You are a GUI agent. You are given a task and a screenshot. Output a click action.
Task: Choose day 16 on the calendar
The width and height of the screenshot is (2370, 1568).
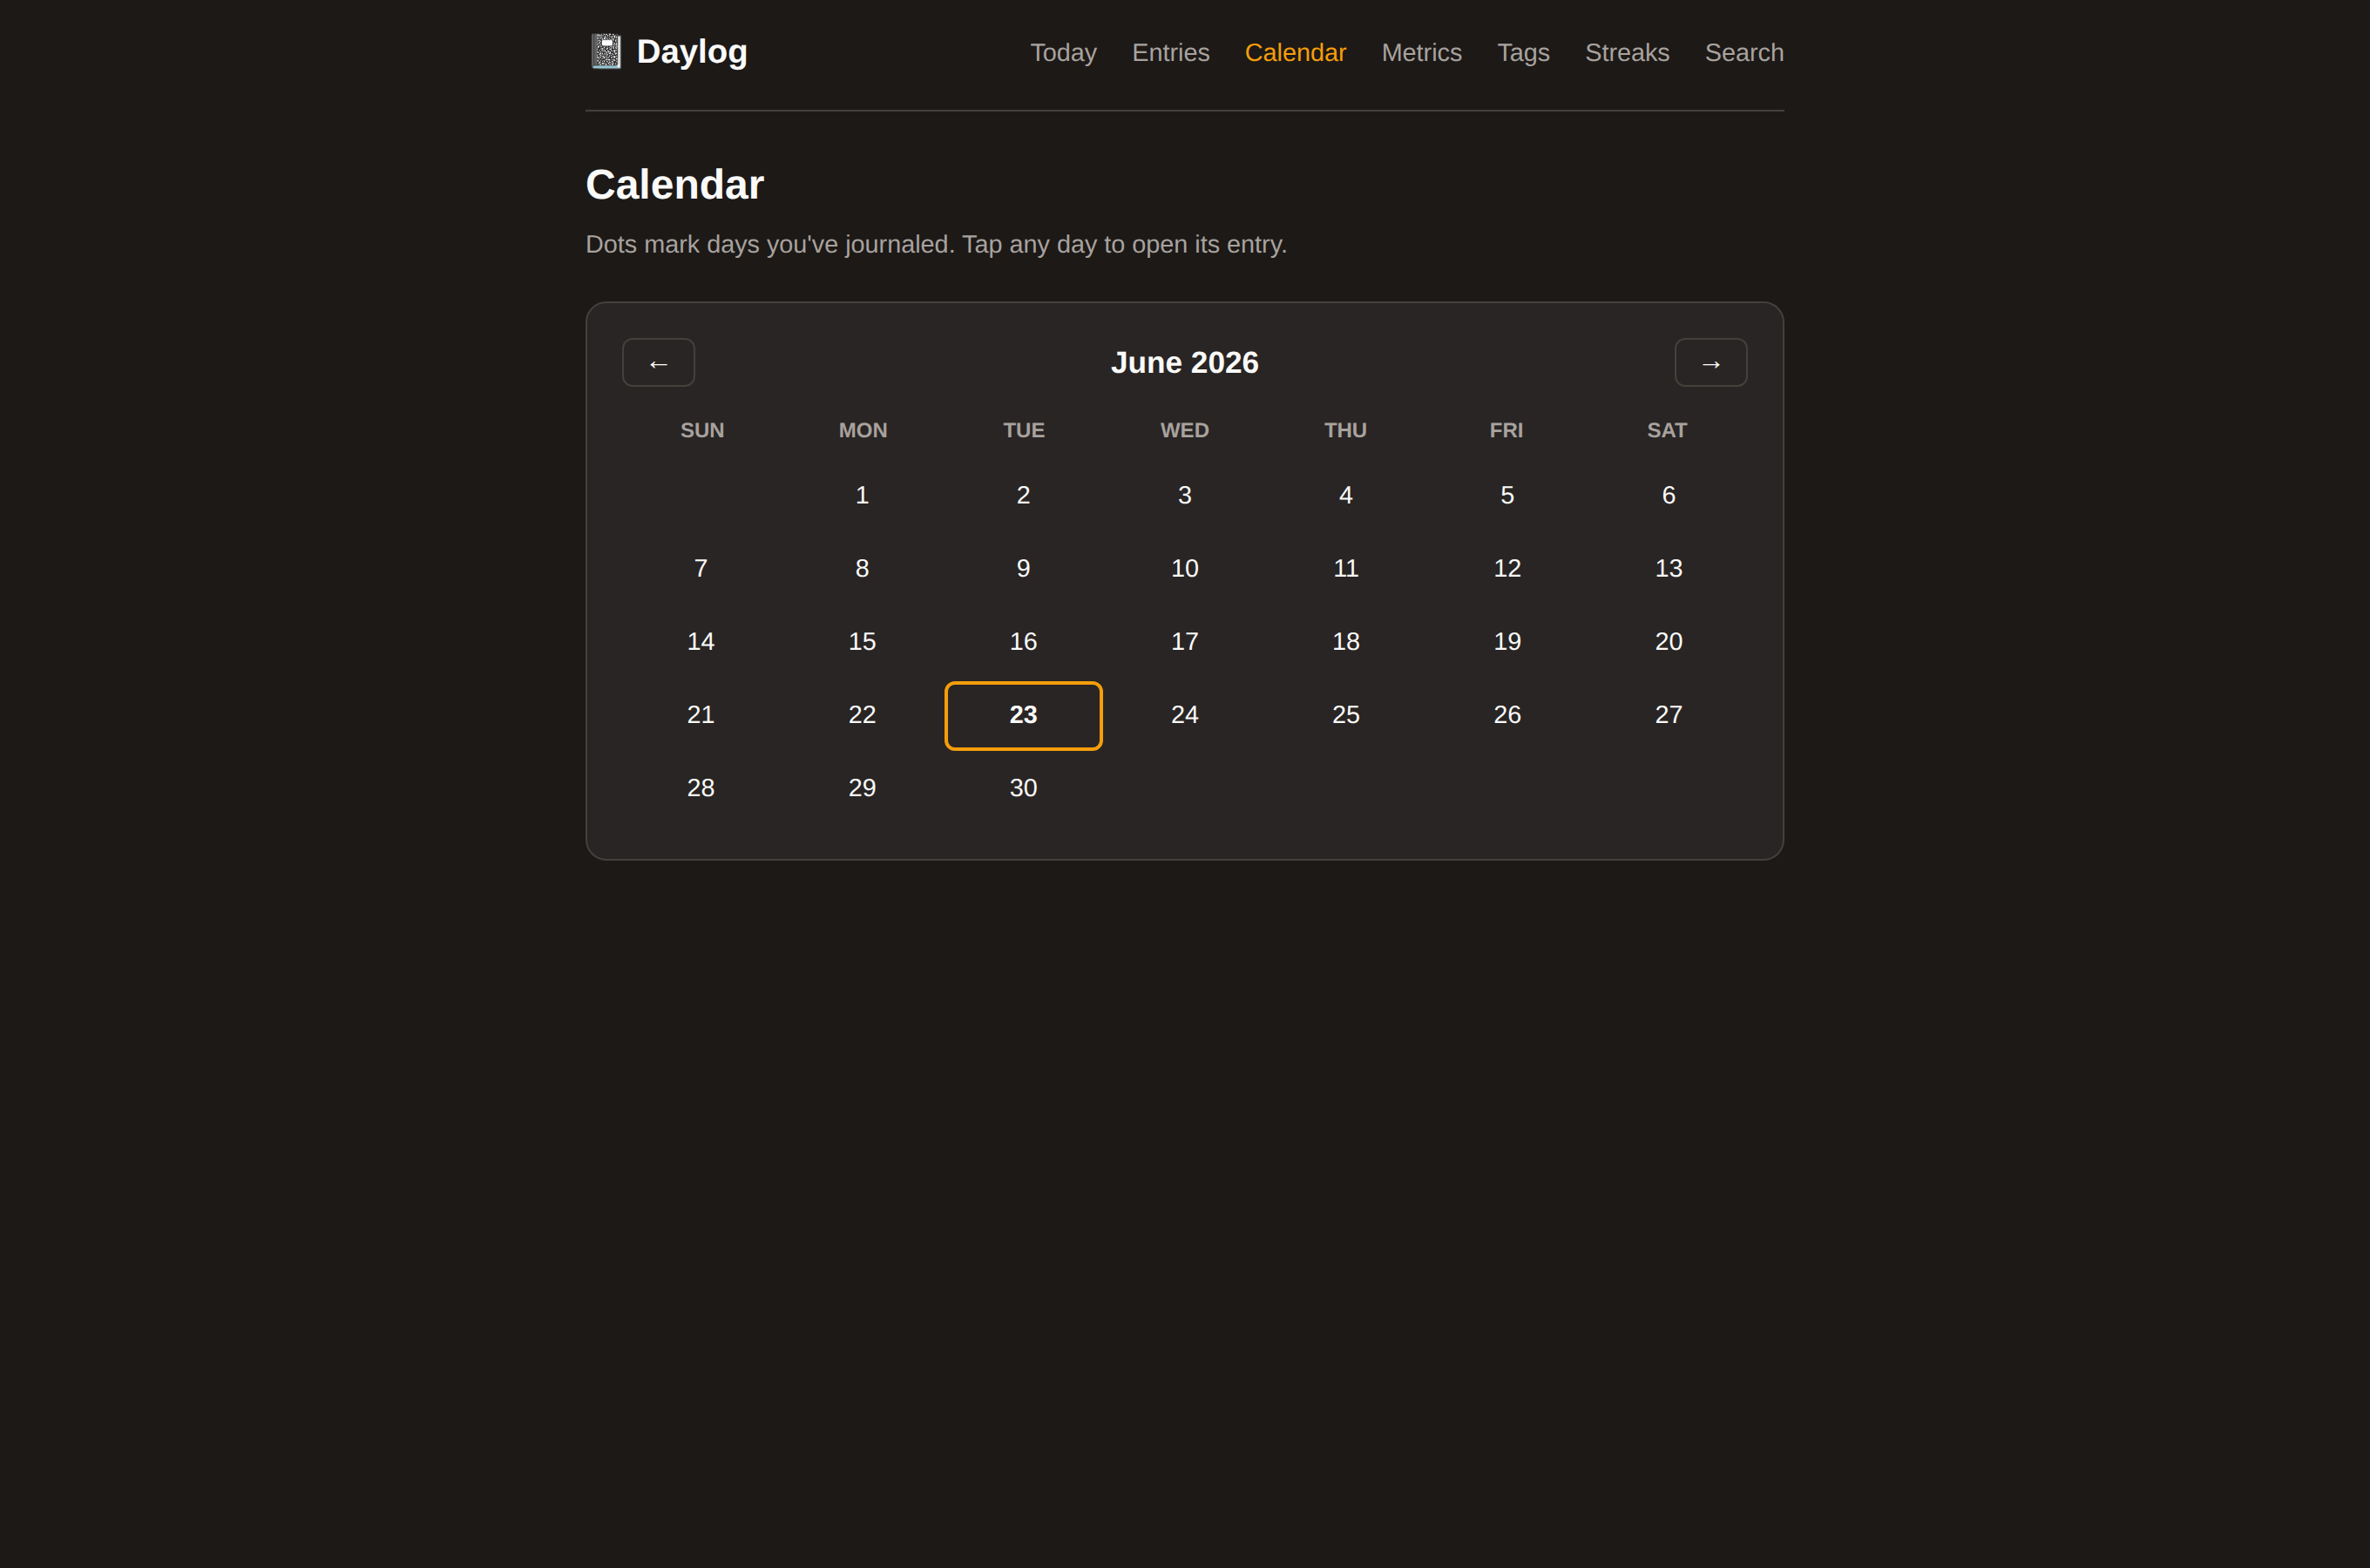coord(1023,642)
